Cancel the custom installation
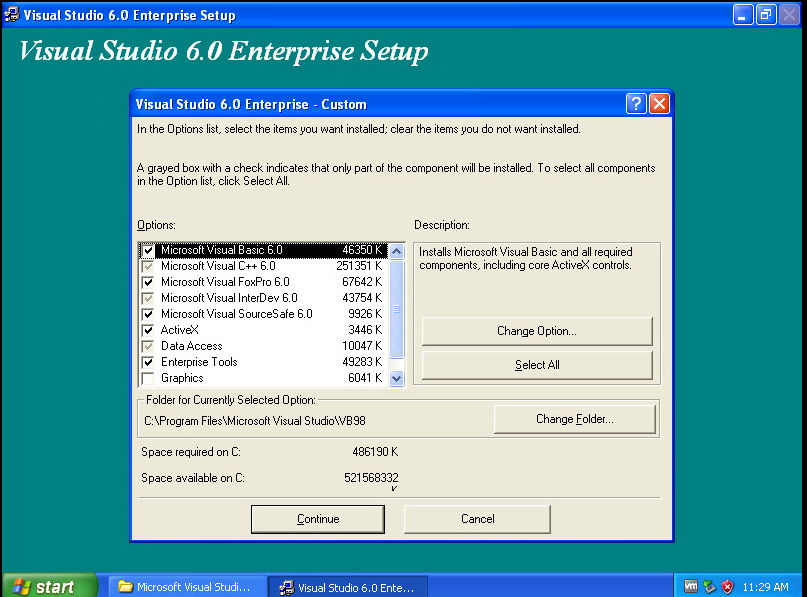Image resolution: width=807 pixels, height=597 pixels. pos(477,519)
